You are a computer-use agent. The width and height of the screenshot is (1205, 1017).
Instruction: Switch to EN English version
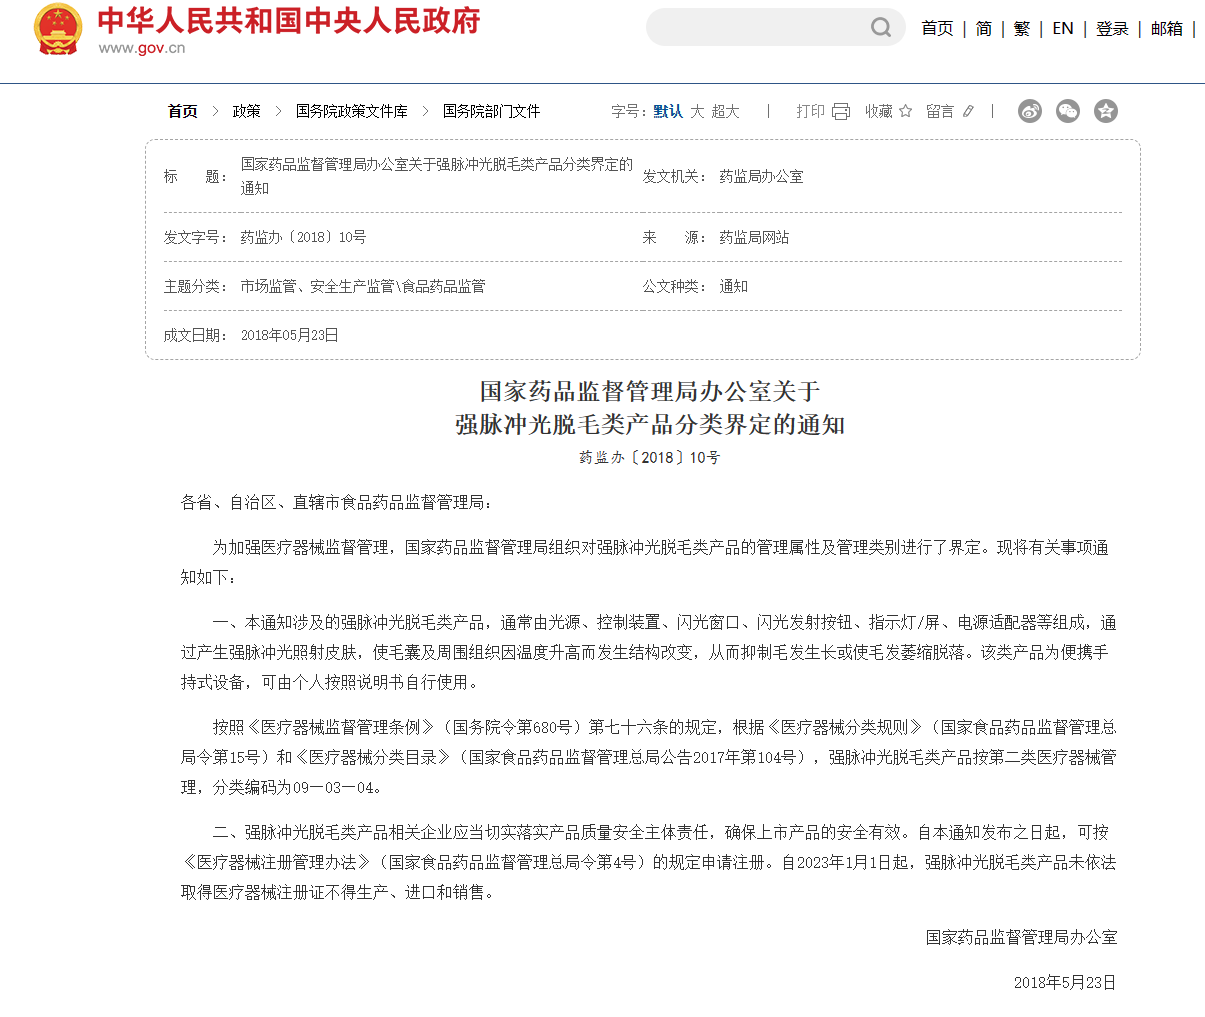point(1063,28)
